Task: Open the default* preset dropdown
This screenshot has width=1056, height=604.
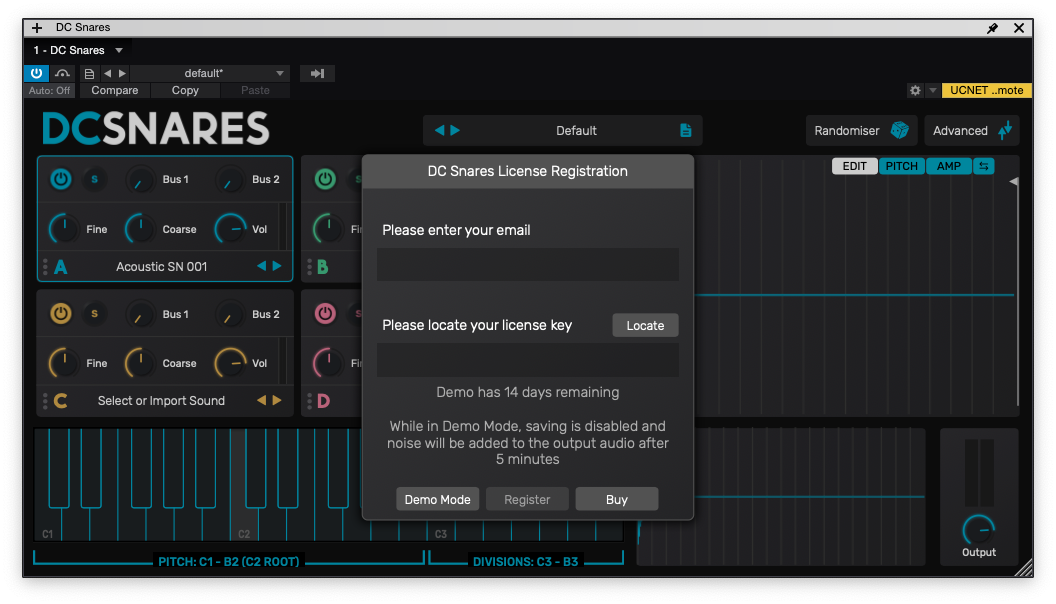Action: pos(209,73)
